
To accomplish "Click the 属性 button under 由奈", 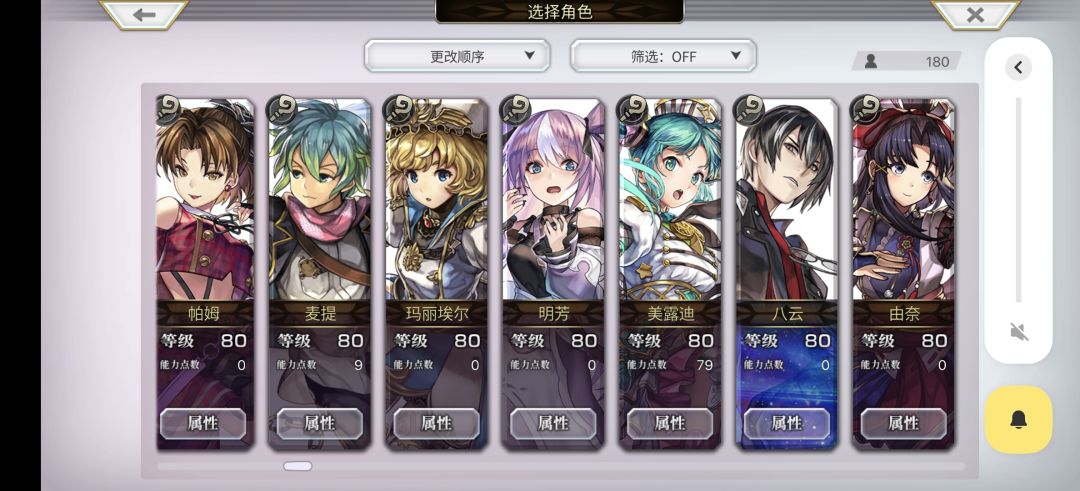I will (903, 424).
